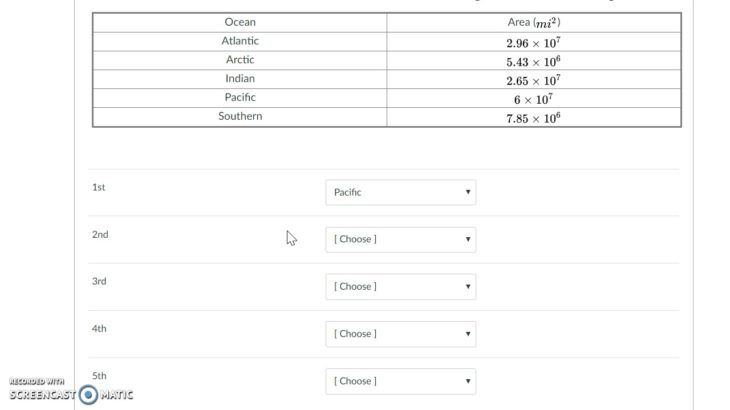The height and width of the screenshot is (410, 730).
Task: Open the 2nd place Choose dropdown
Action: pyautogui.click(x=400, y=239)
